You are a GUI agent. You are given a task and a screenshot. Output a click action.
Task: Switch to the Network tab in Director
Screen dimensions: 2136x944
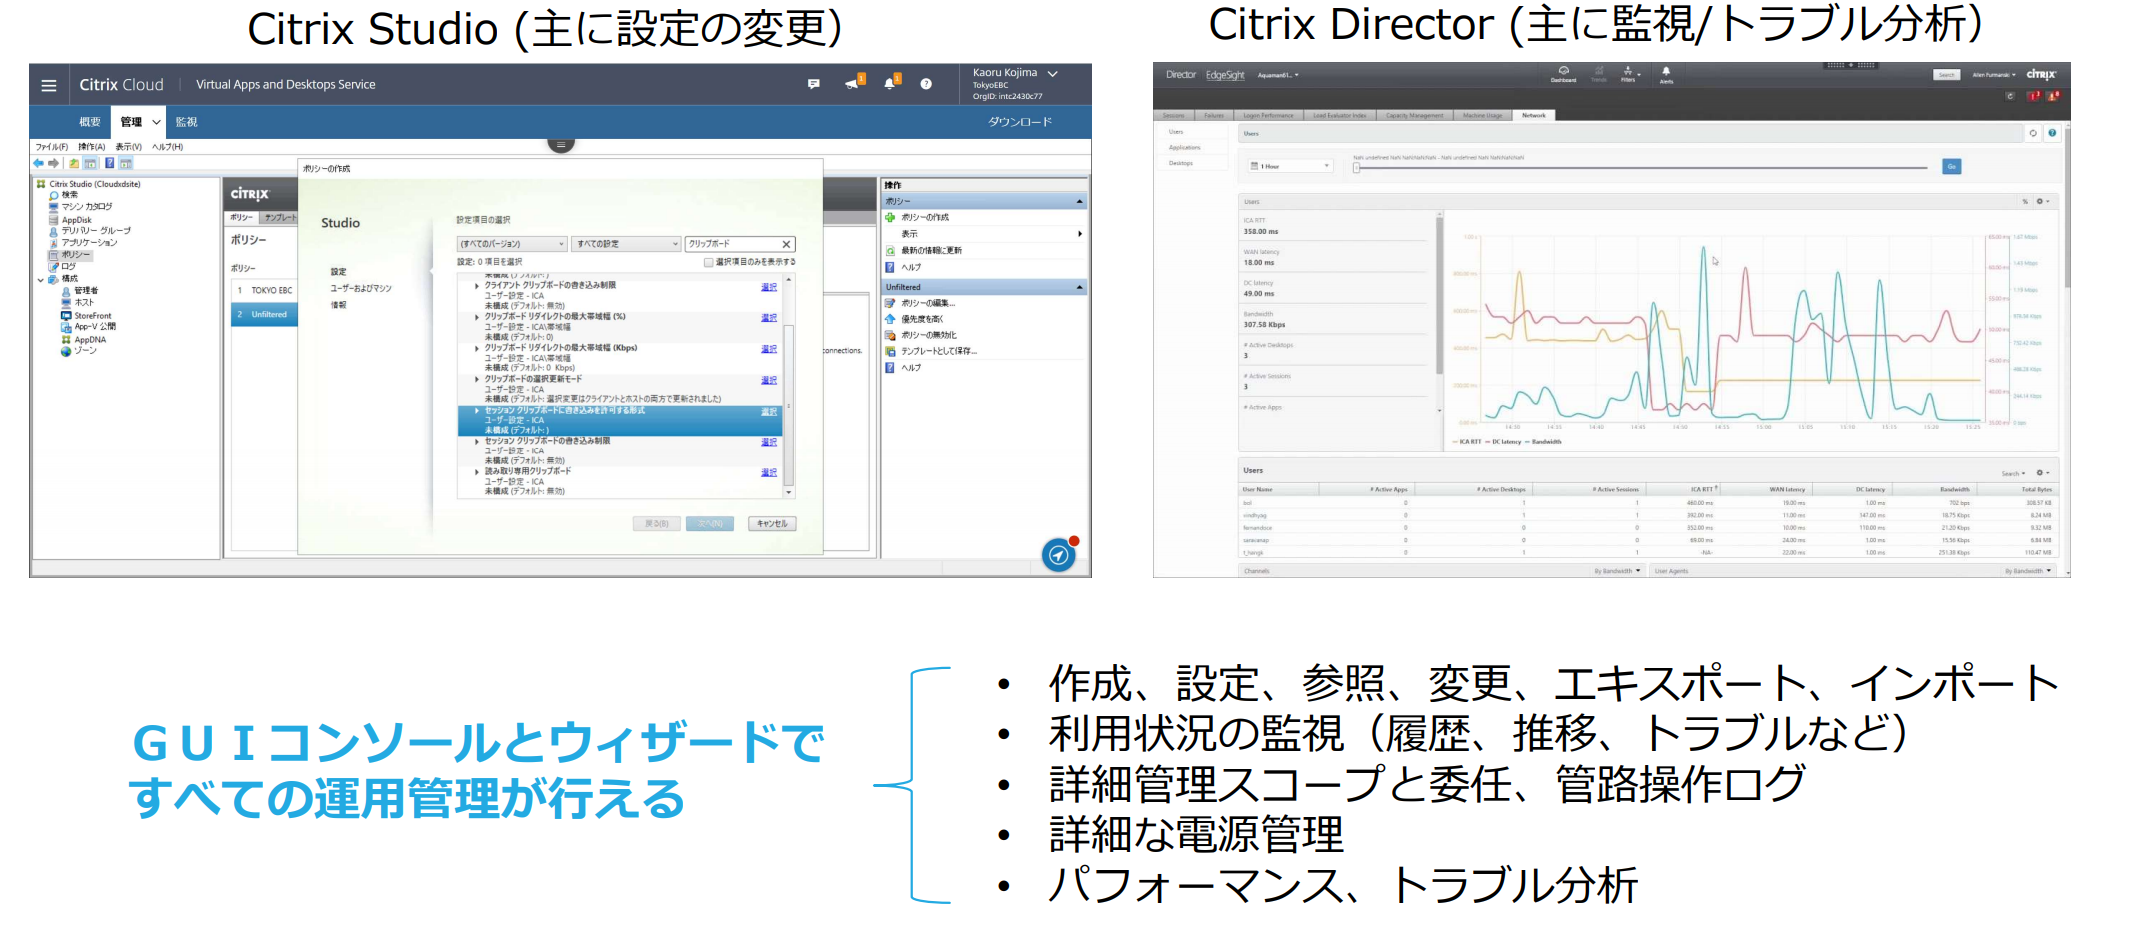[x=1533, y=114]
